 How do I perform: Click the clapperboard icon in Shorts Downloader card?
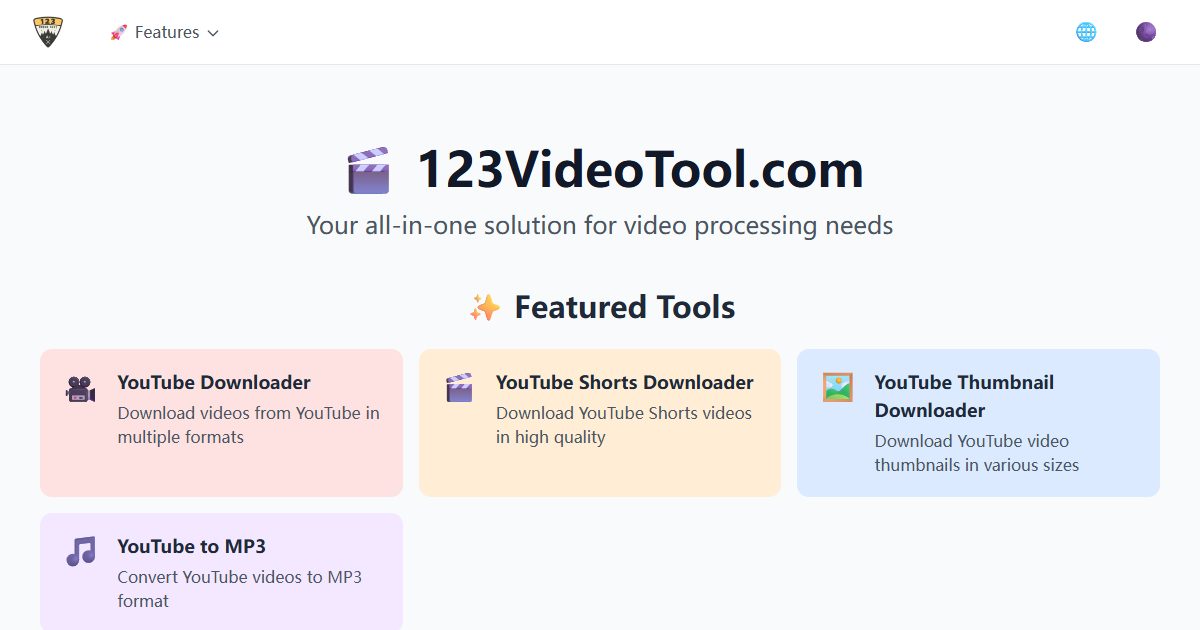459,388
